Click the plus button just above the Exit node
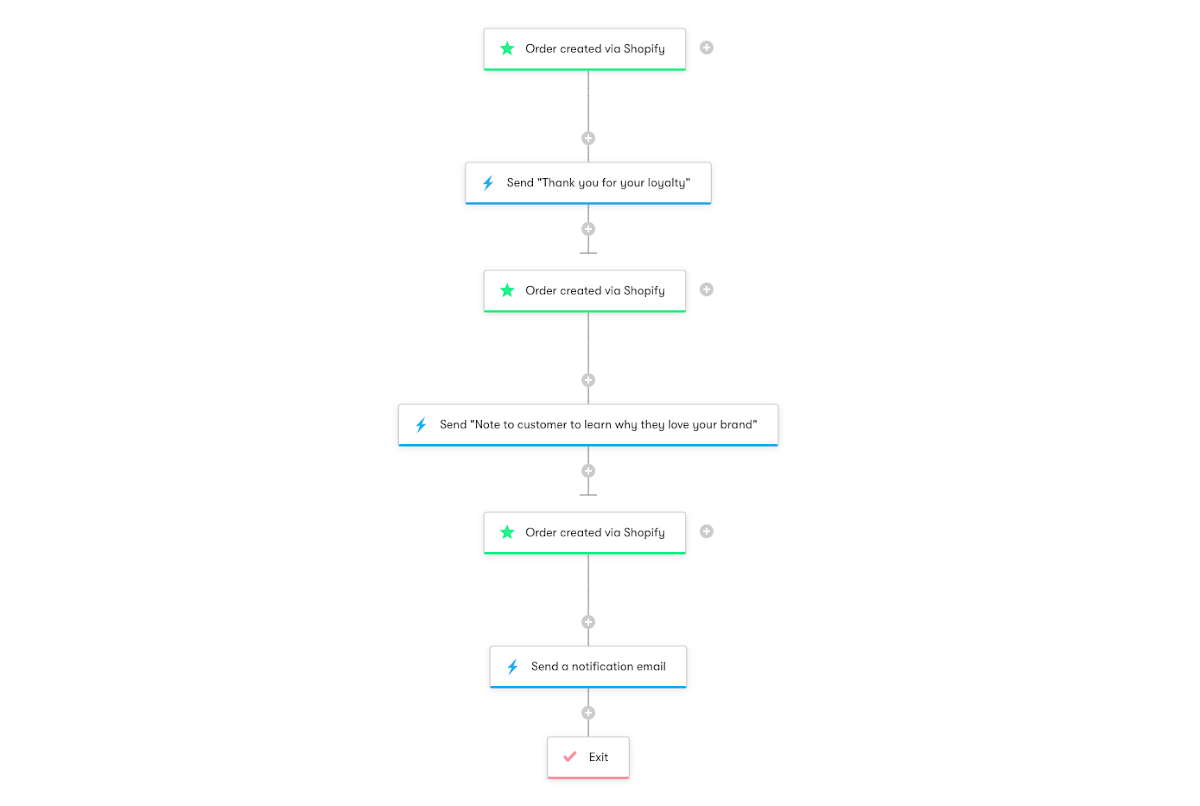This screenshot has height=806, width=1200. [588, 712]
